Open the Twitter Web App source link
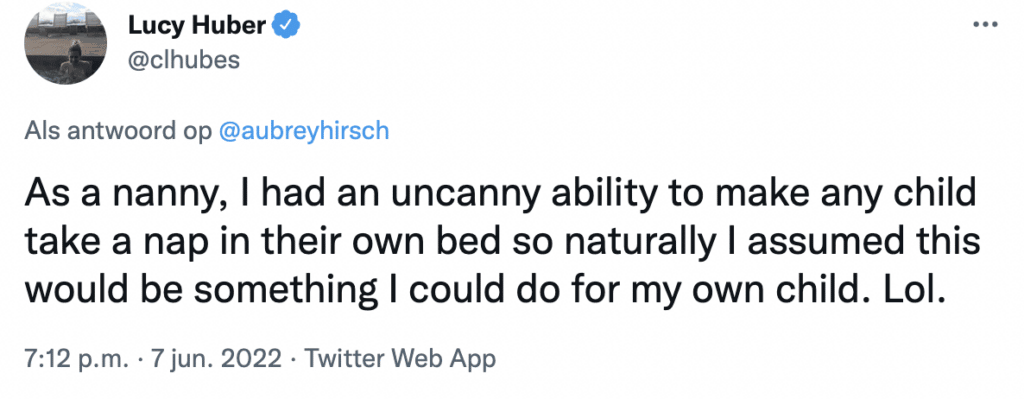Image resolution: width=1024 pixels, height=399 pixels. pyautogui.click(x=400, y=359)
